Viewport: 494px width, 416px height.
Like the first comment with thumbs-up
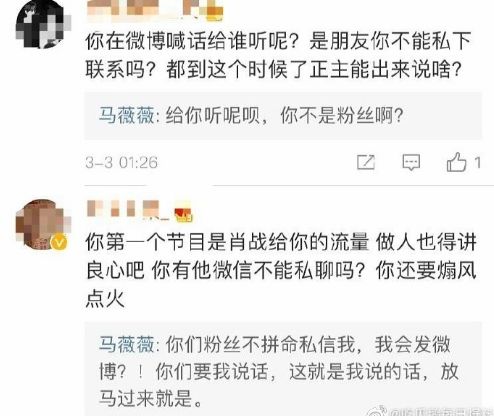pos(456,162)
